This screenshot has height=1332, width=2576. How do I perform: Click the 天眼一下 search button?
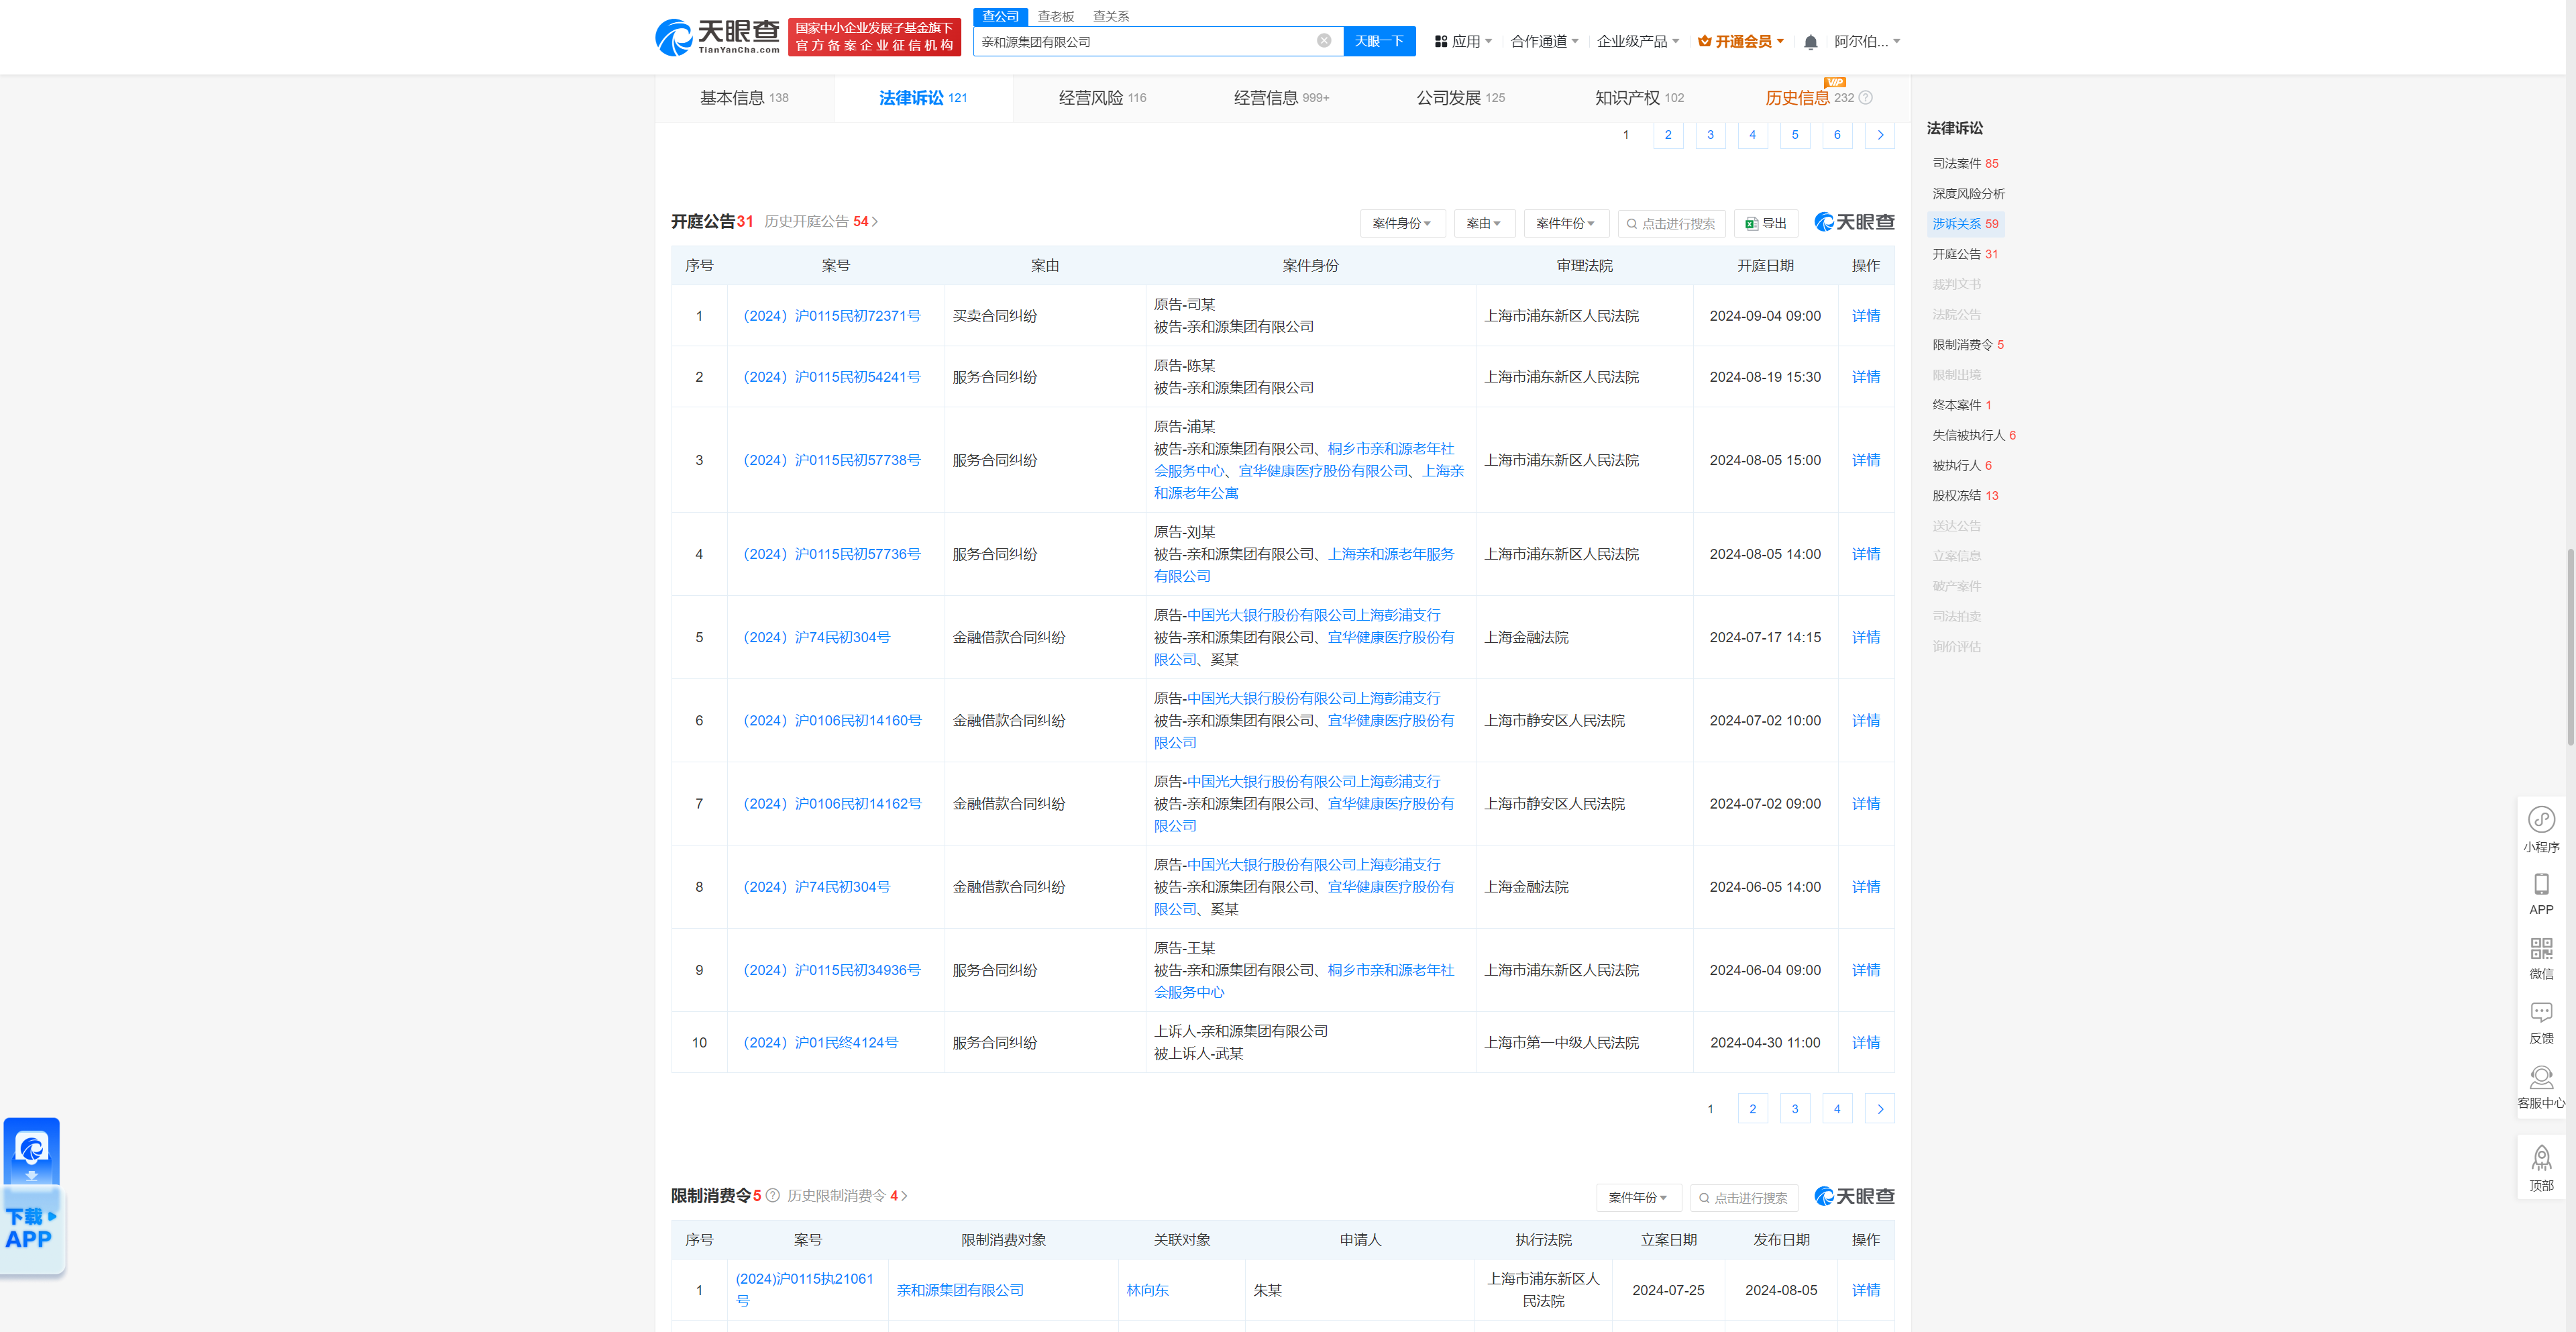pyautogui.click(x=1379, y=41)
